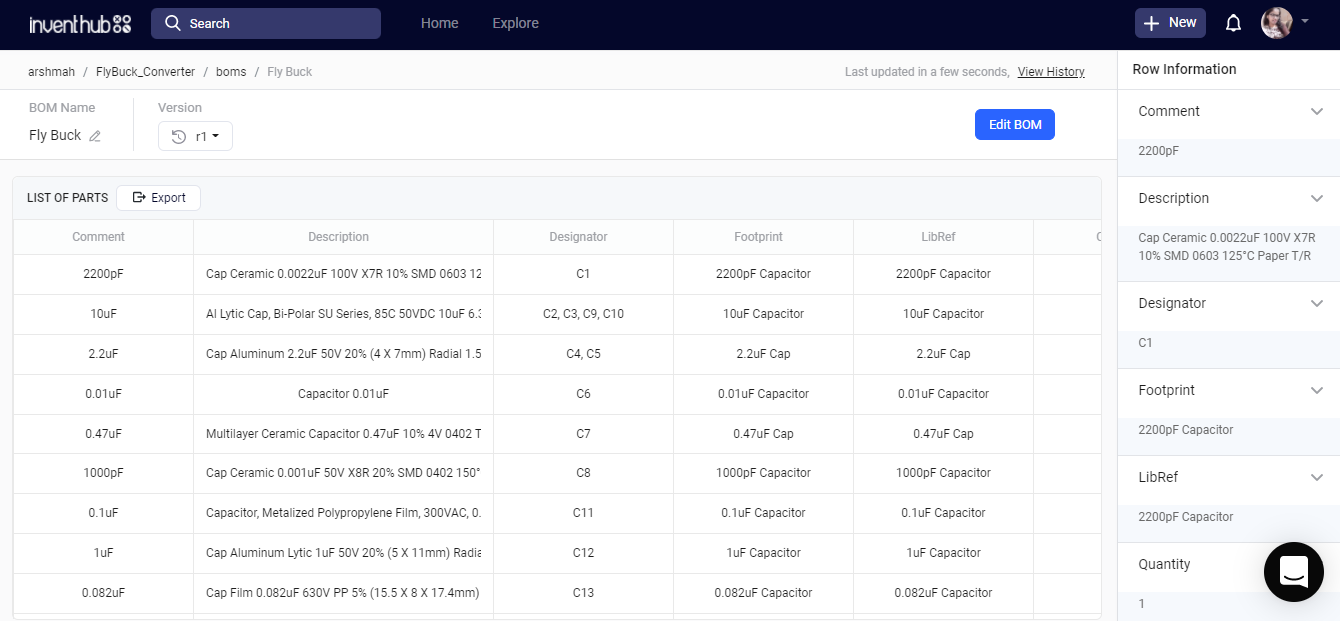Click designator cell C4, C5
The width and height of the screenshot is (1340, 621).
tap(583, 354)
